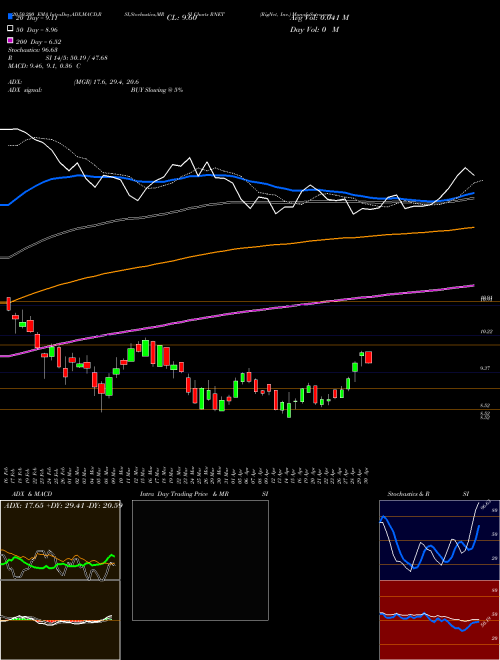Select the 20 Day = 9.11 label
The height and width of the screenshot is (660, 500).
37,18
